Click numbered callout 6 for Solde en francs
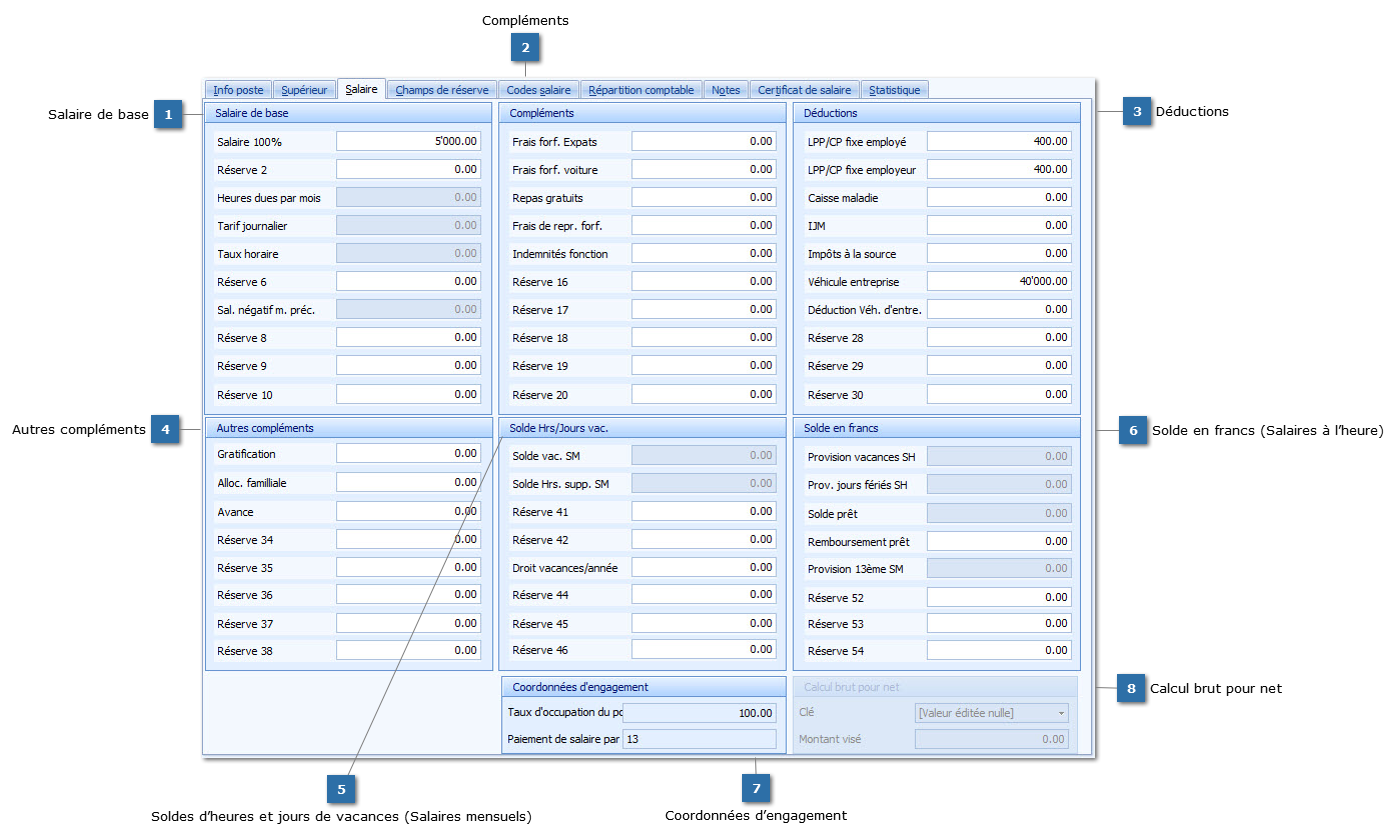The width and height of the screenshot is (1400, 840). click(1133, 431)
